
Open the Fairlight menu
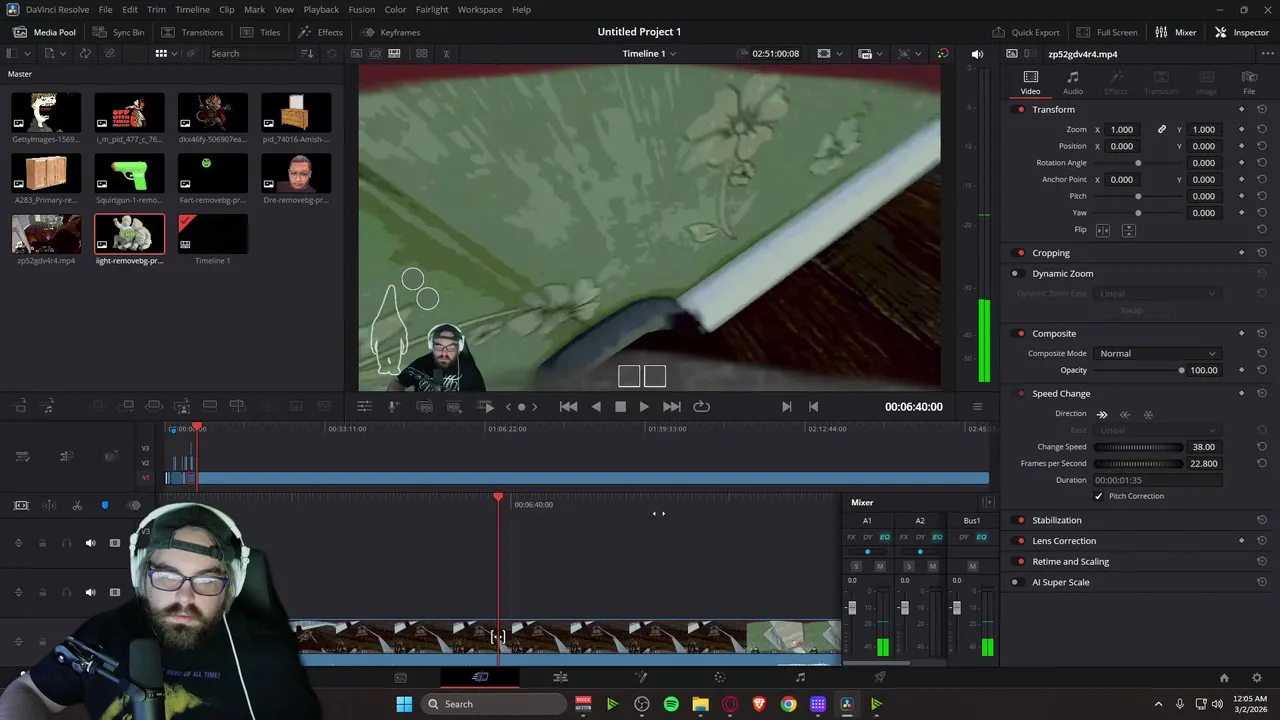click(x=432, y=9)
